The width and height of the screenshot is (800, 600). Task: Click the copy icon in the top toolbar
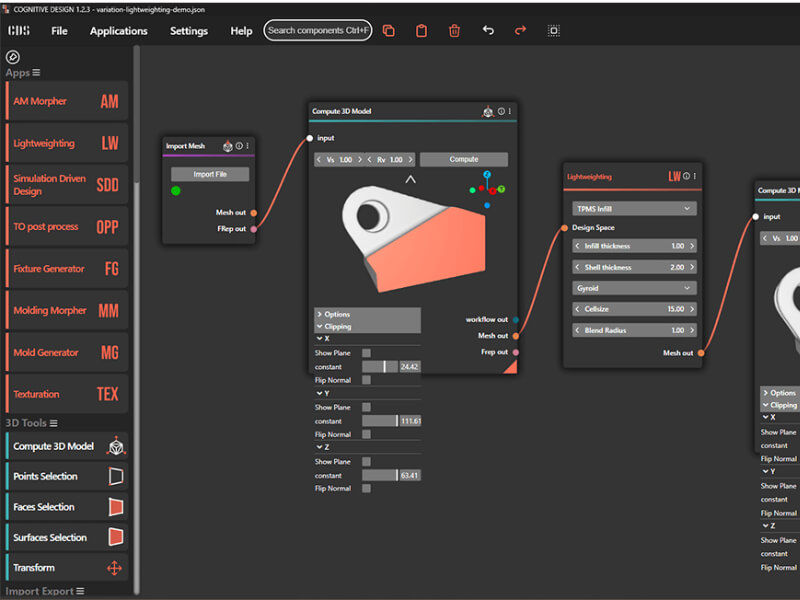388,31
